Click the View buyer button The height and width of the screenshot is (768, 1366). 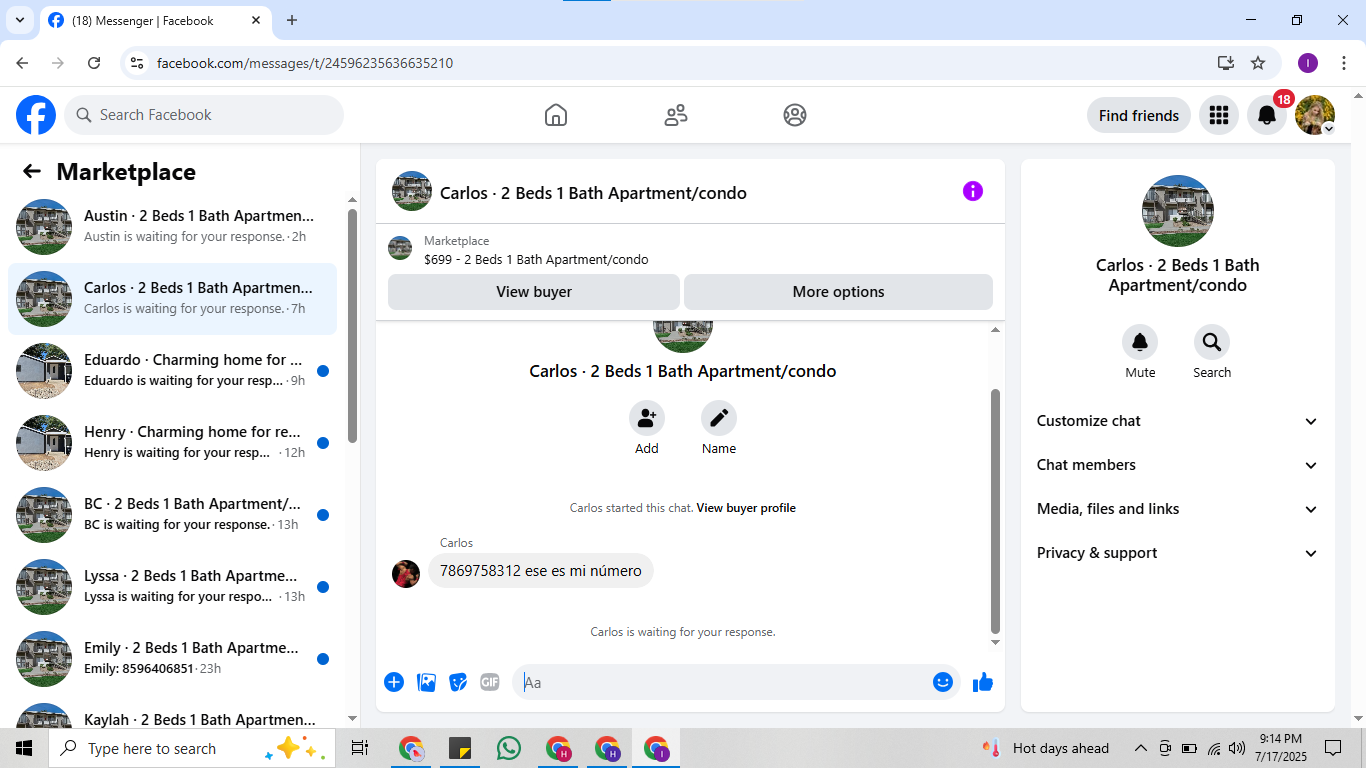tap(534, 292)
